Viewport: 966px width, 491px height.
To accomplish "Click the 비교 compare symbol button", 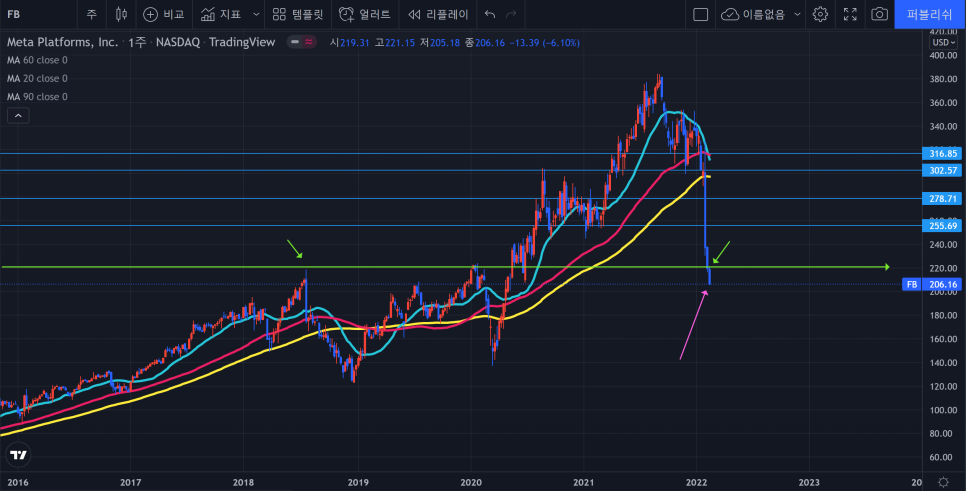I will 164,14.
